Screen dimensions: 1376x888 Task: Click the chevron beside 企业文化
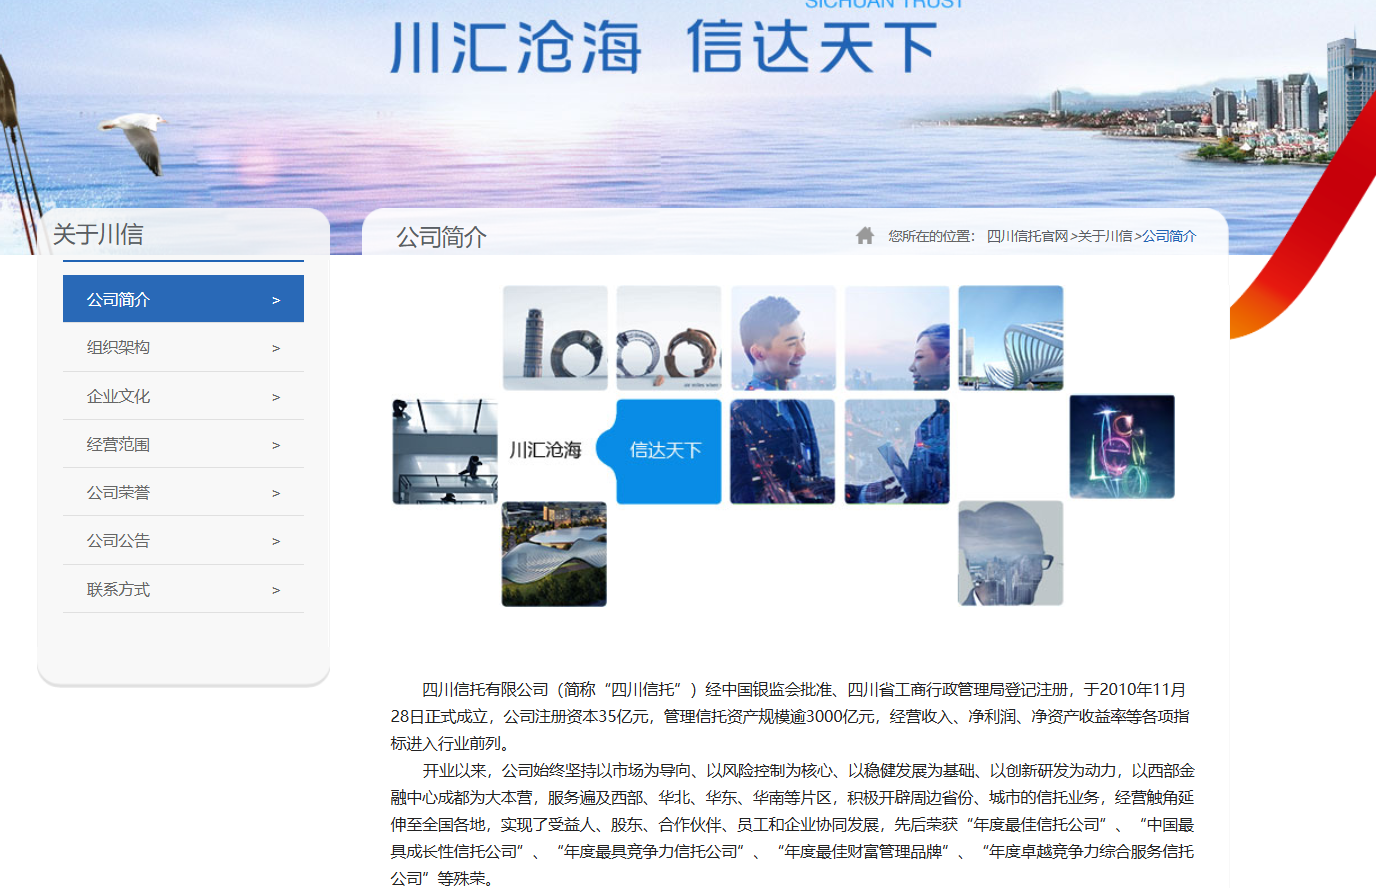pos(276,397)
